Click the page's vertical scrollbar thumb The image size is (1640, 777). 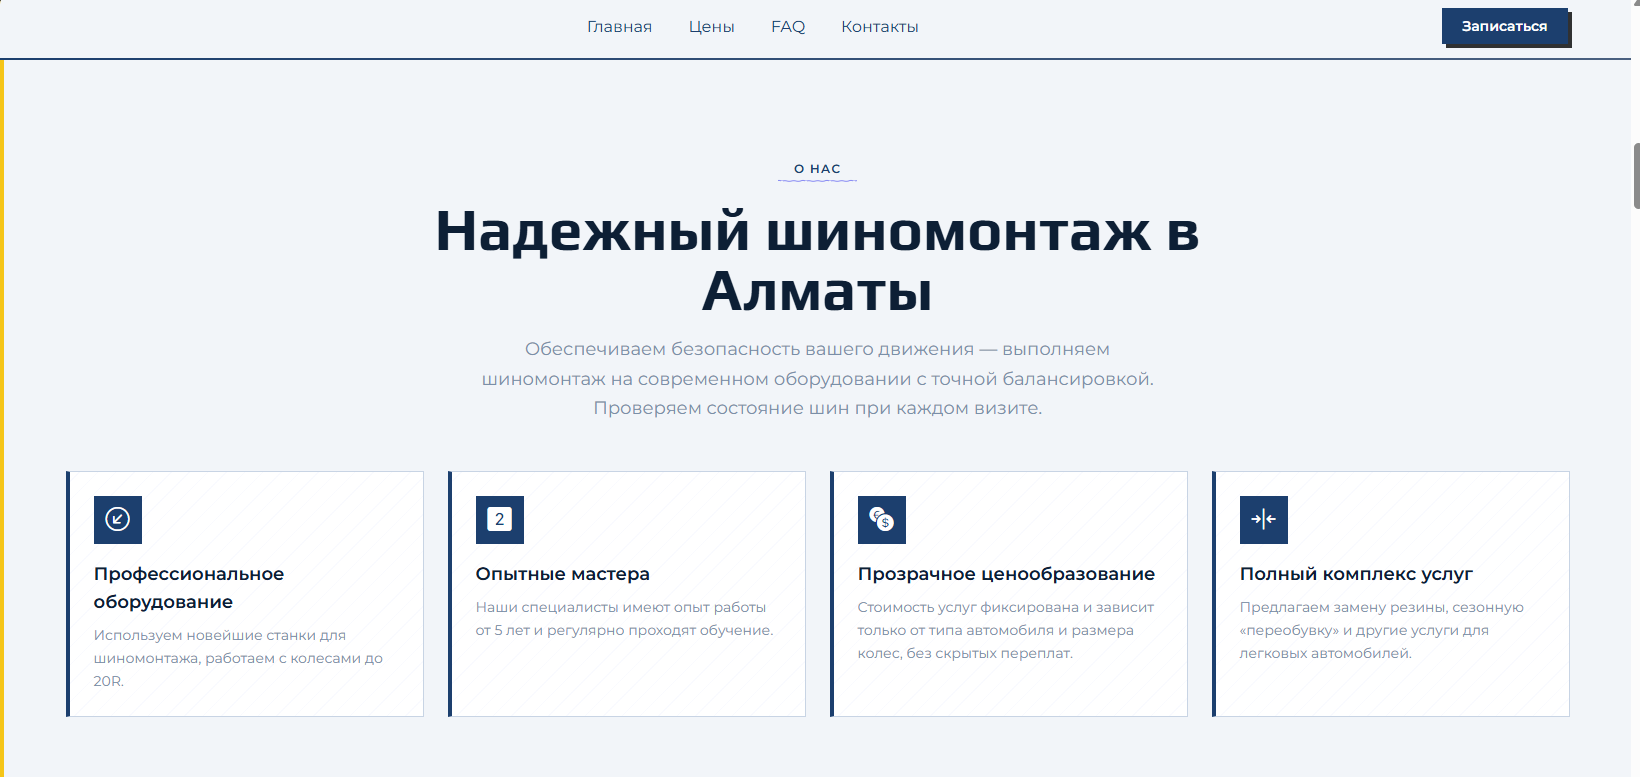1636,176
